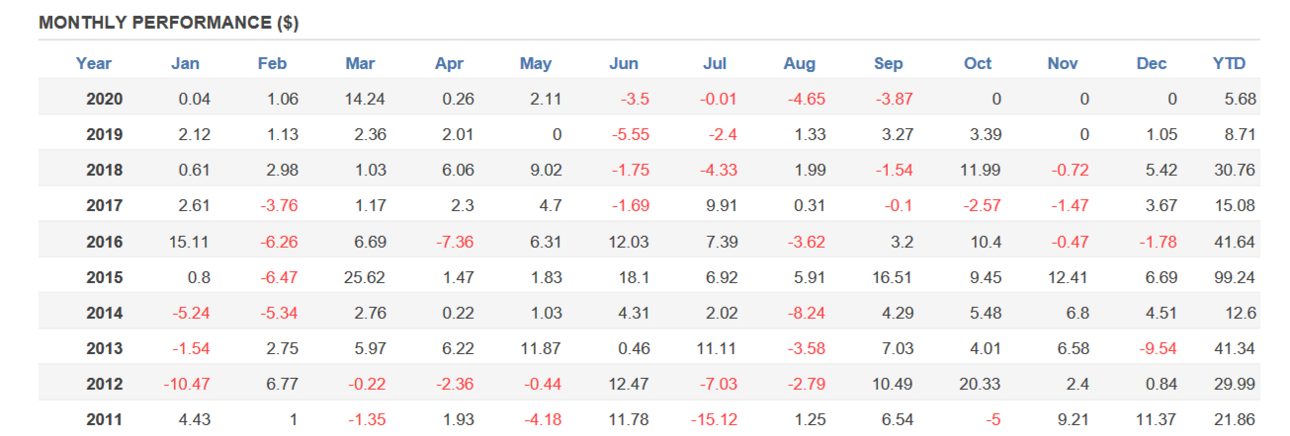Select the 99.24 YTD value for 2015
Viewport: 1290px width, 436px height.
[1235, 277]
